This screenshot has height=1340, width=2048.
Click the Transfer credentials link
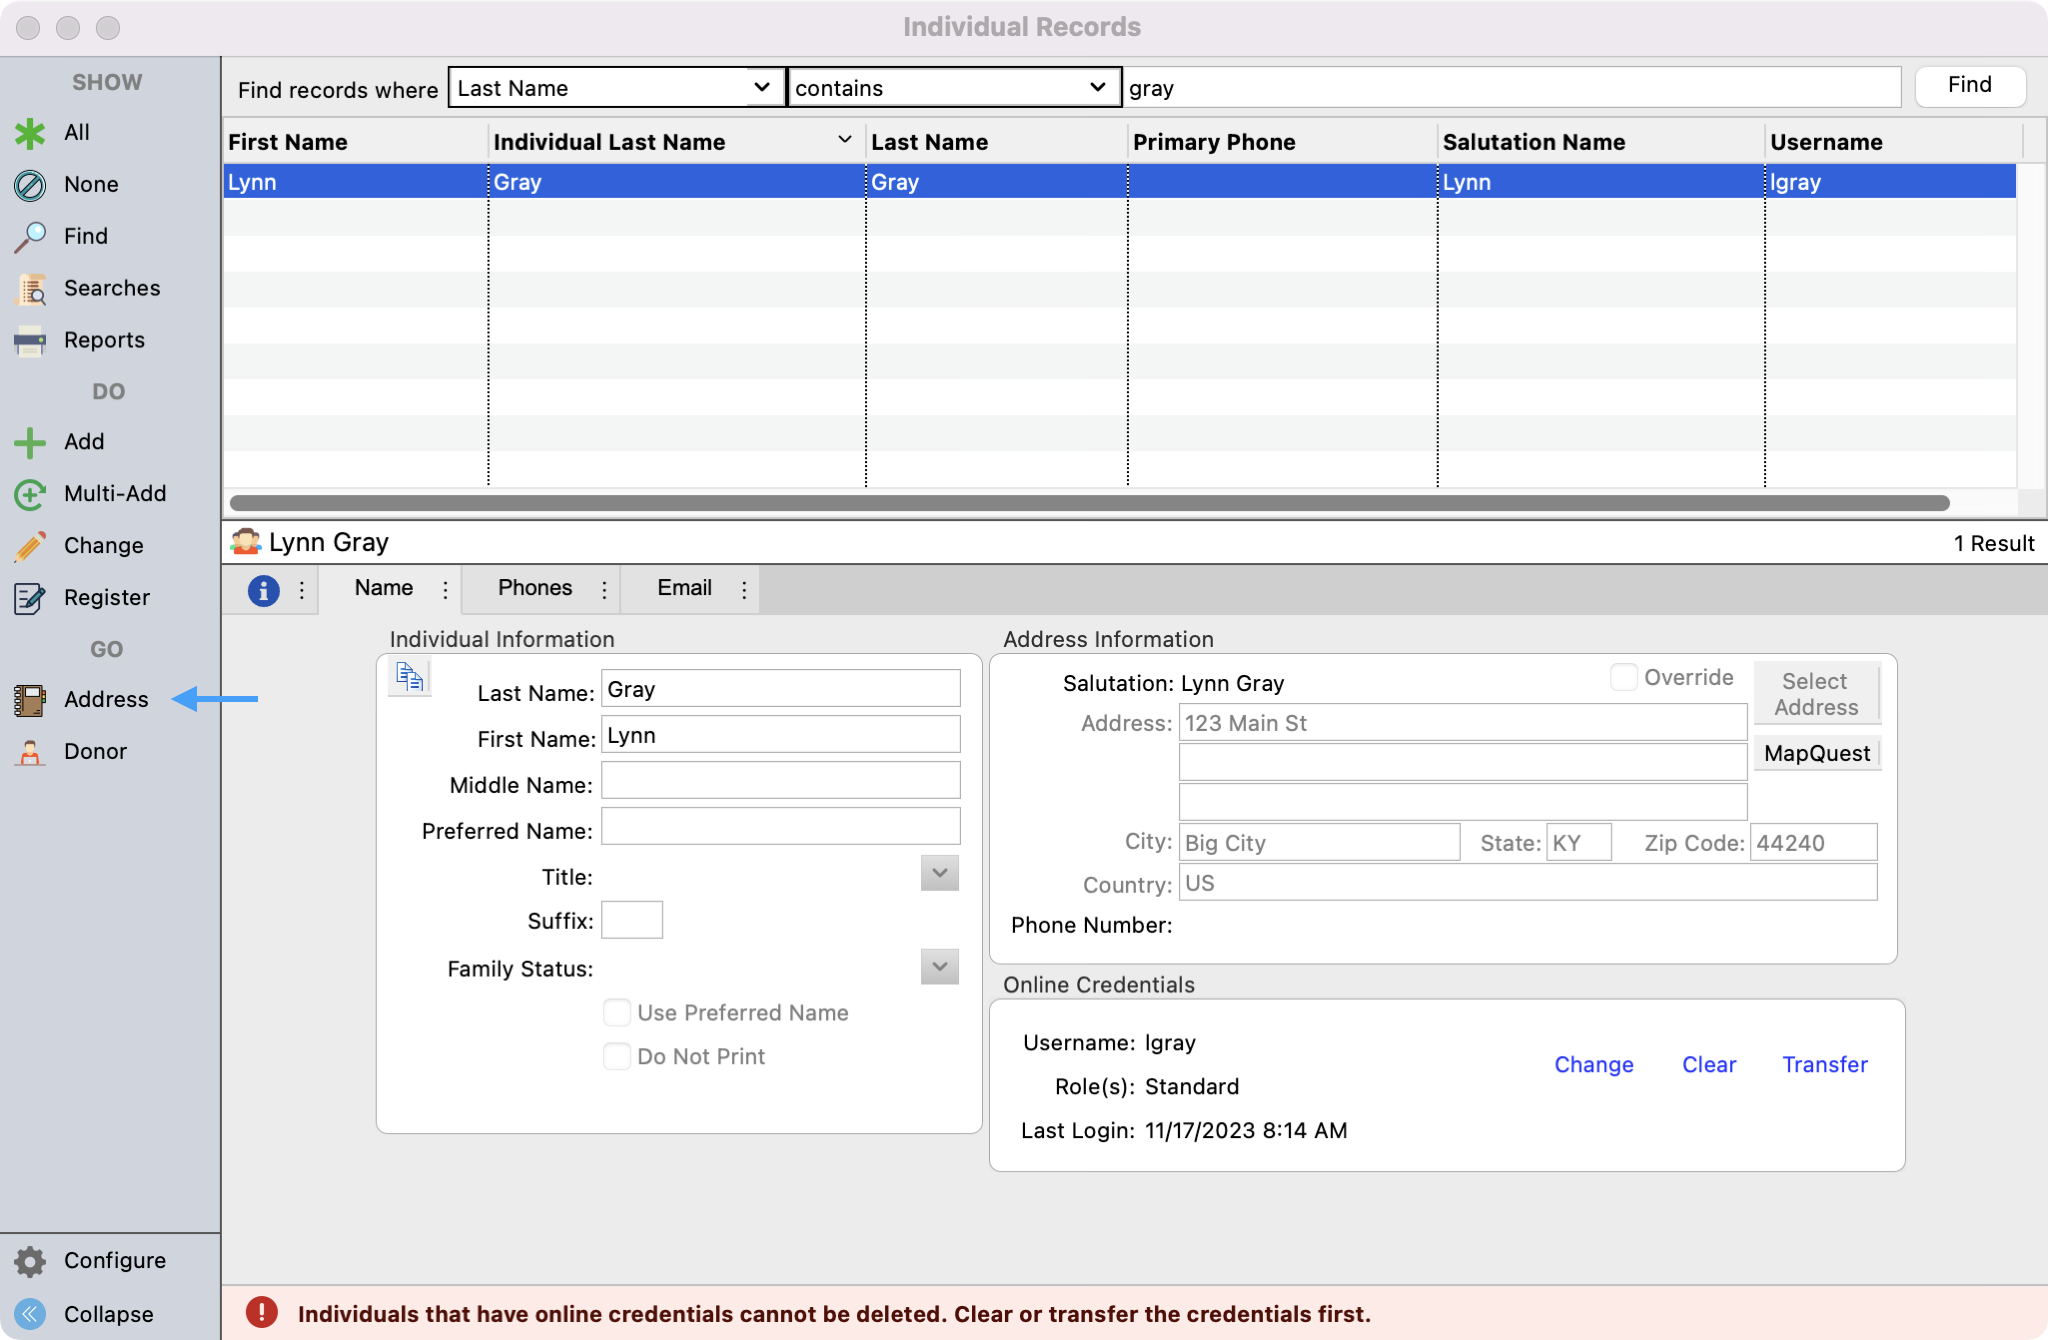pos(1824,1064)
